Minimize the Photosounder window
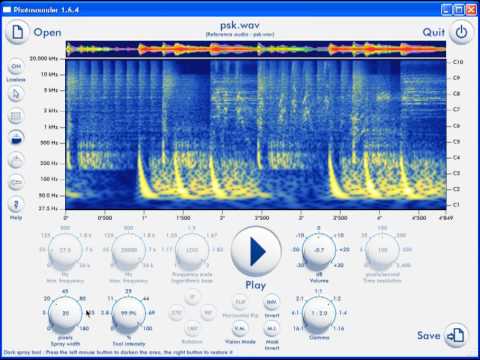 (447, 10)
